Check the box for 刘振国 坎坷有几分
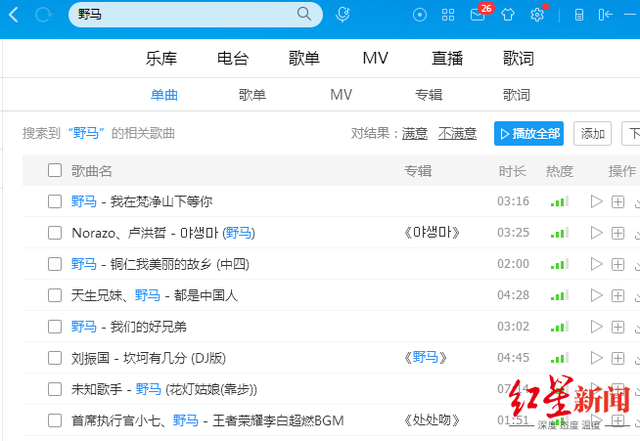 (x=55, y=358)
